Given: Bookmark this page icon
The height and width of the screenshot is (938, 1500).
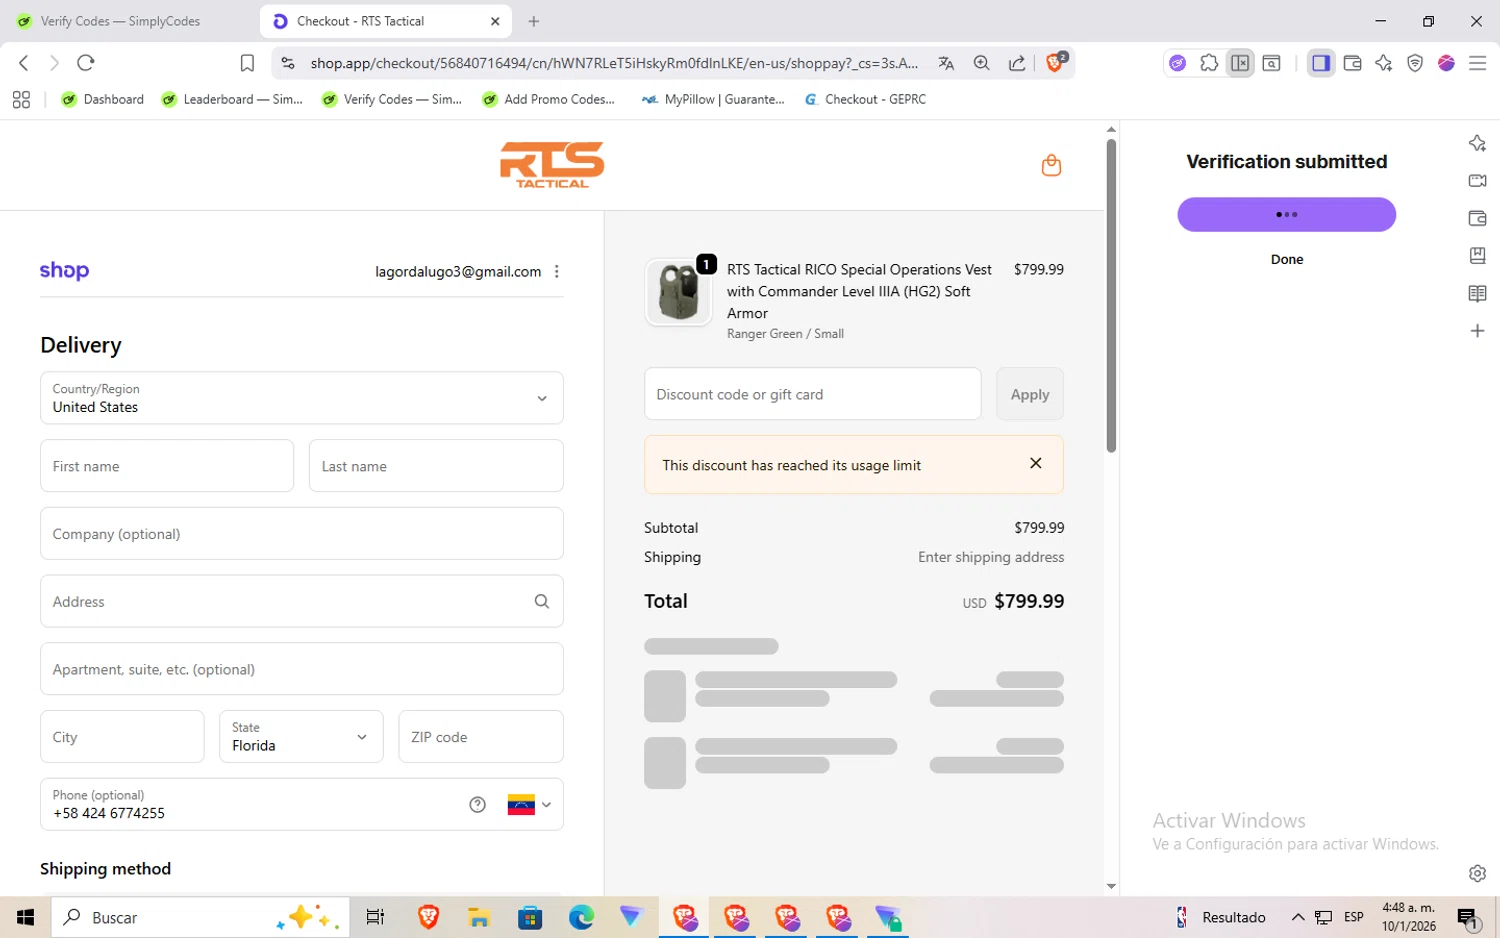Looking at the screenshot, I should (x=247, y=63).
